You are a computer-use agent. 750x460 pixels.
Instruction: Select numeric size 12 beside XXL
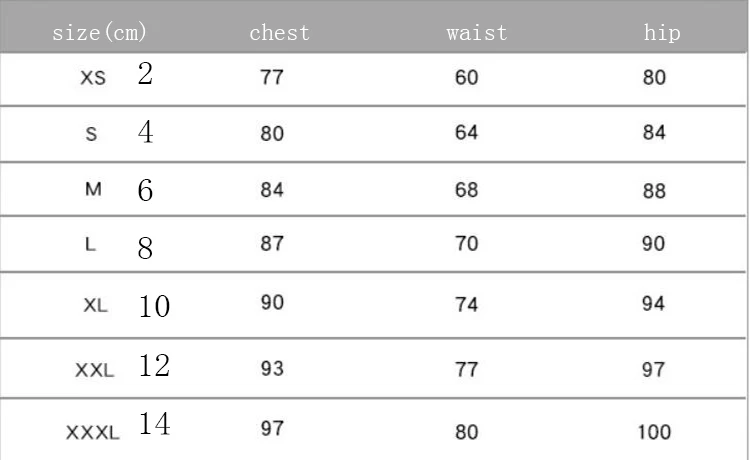[154, 366]
